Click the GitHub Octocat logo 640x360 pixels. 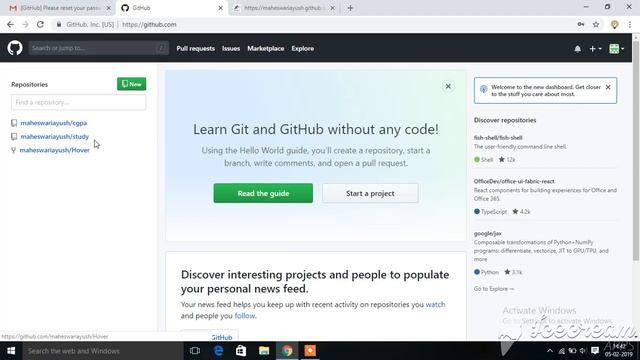pyautogui.click(x=15, y=48)
